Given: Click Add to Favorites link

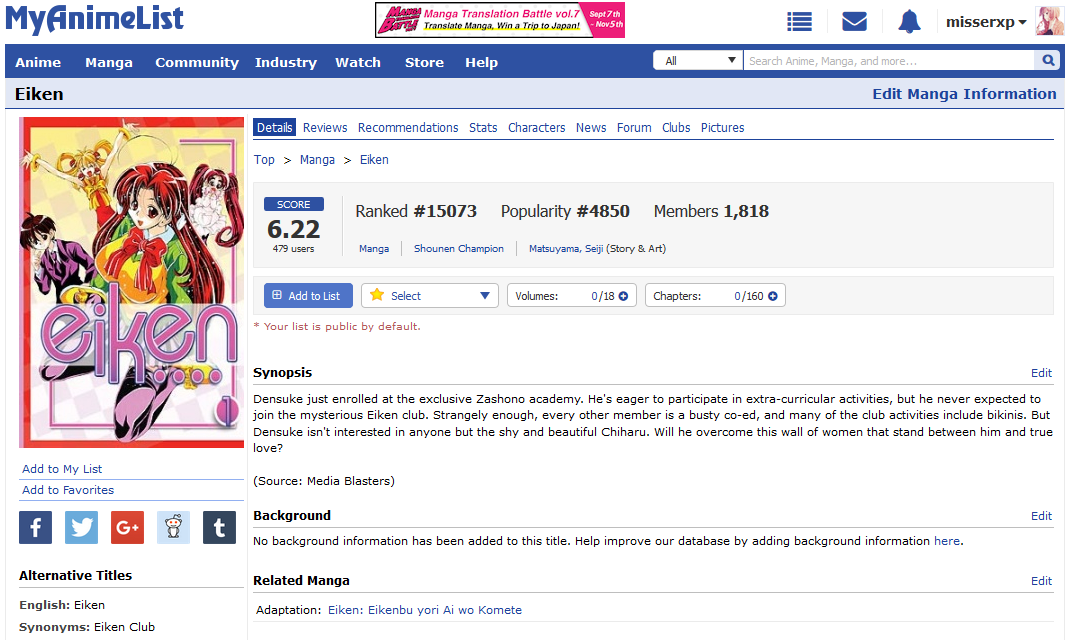Looking at the screenshot, I should 68,490.
